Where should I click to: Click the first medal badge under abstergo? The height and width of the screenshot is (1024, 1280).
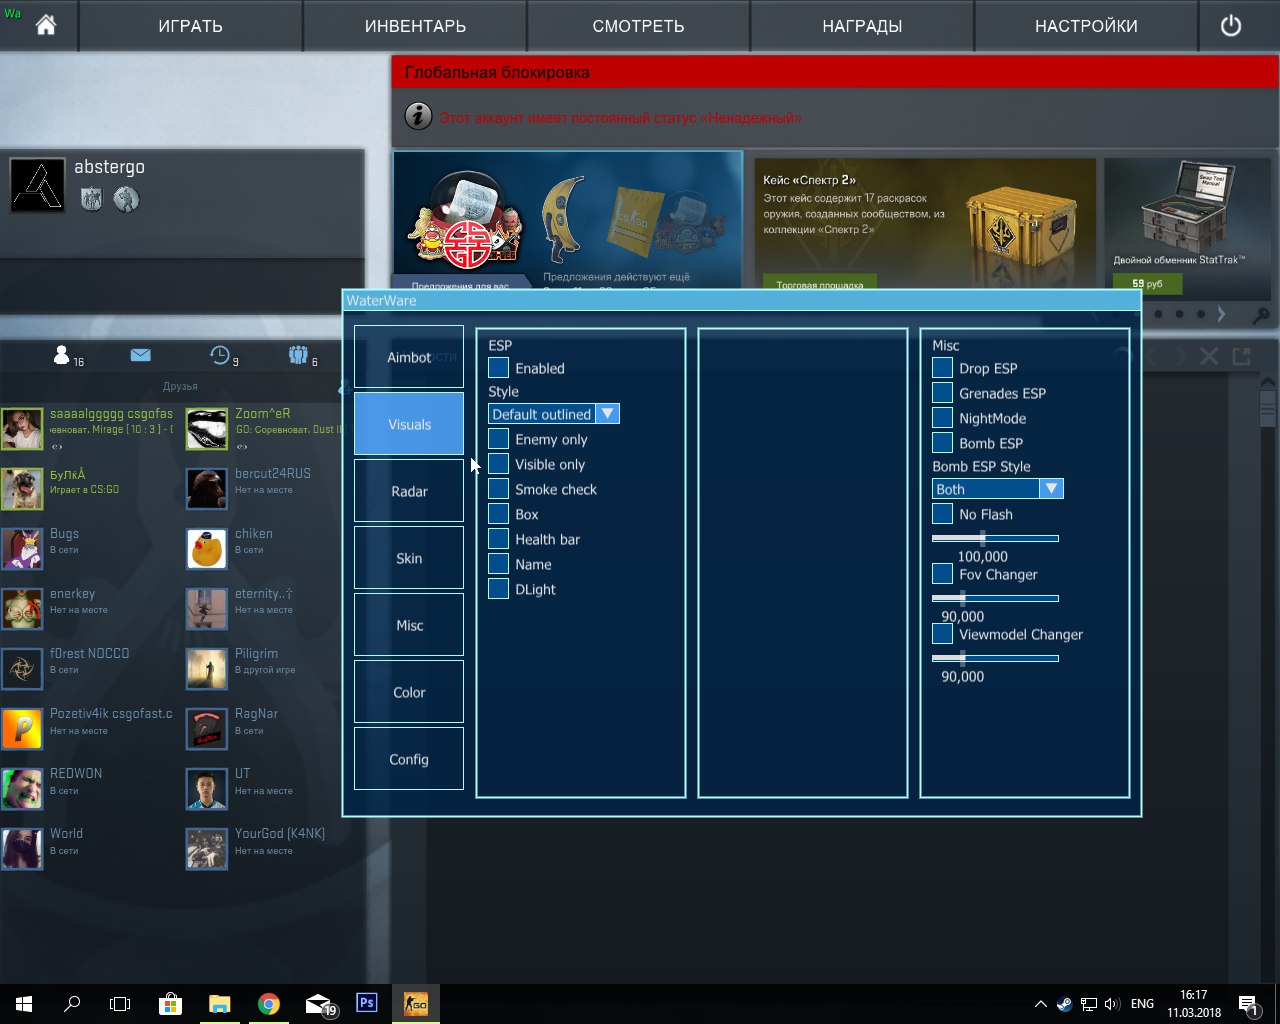pyautogui.click(x=91, y=199)
